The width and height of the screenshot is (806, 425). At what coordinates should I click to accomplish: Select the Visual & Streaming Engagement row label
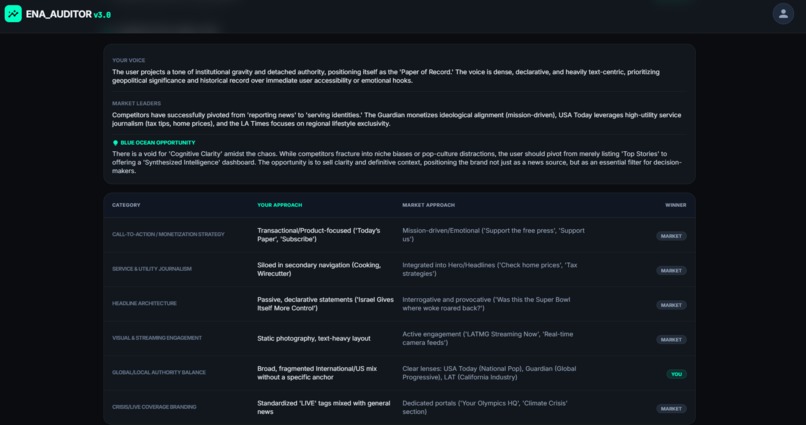click(x=157, y=338)
